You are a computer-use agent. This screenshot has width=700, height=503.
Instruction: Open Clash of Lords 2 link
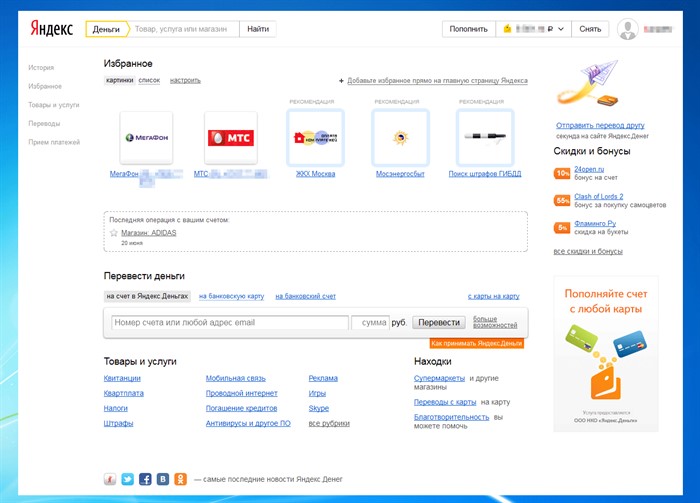[599, 196]
